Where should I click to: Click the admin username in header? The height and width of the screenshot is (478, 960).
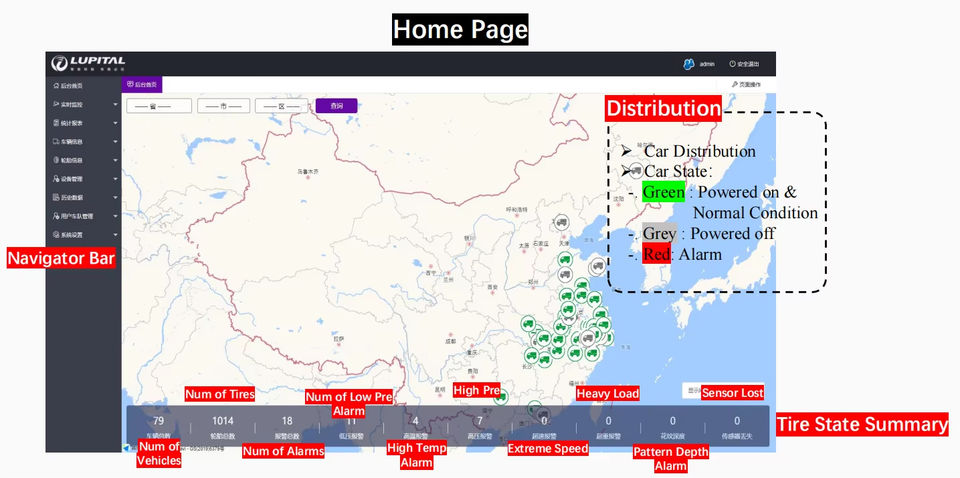pos(707,64)
